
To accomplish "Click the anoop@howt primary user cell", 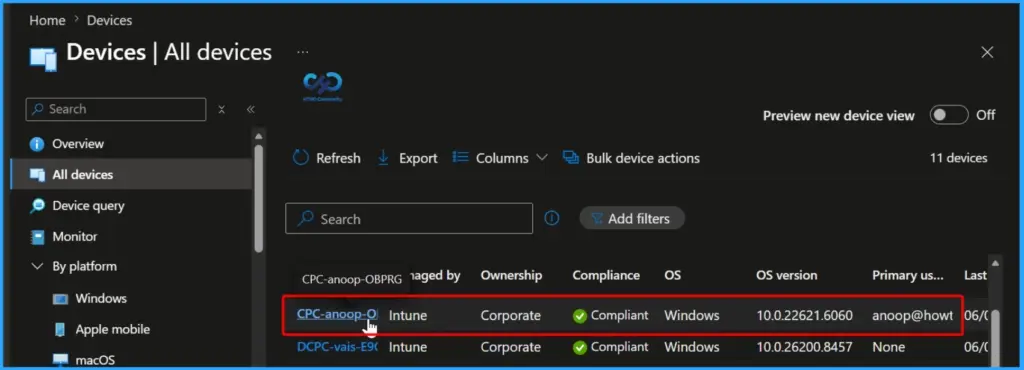I will point(912,316).
